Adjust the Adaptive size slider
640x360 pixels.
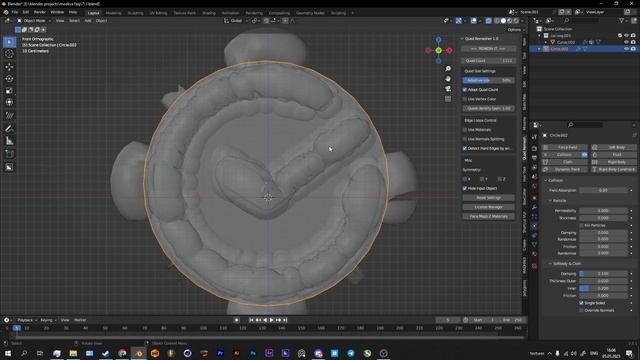(488, 80)
